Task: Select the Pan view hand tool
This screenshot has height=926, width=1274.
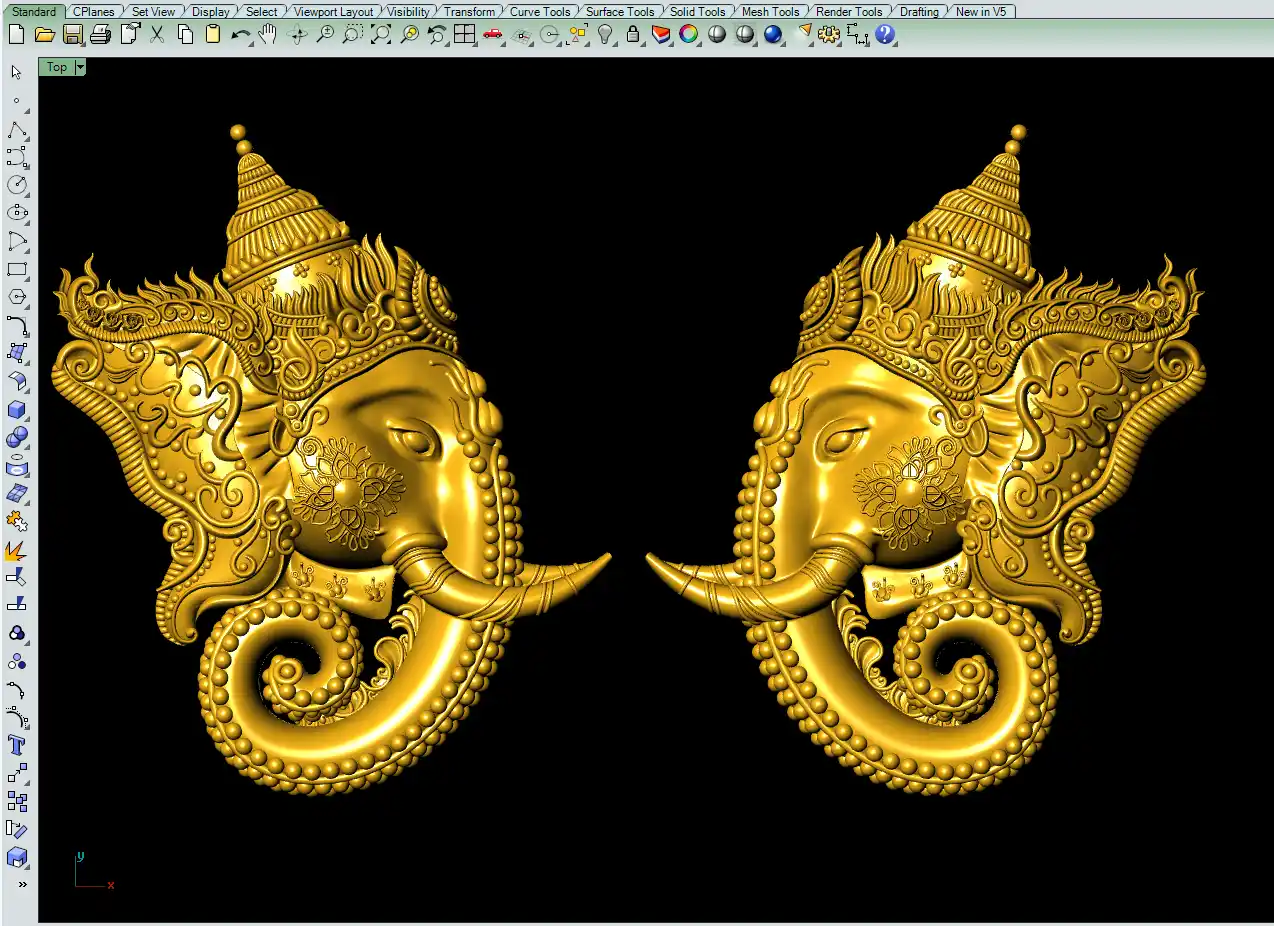Action: click(268, 35)
